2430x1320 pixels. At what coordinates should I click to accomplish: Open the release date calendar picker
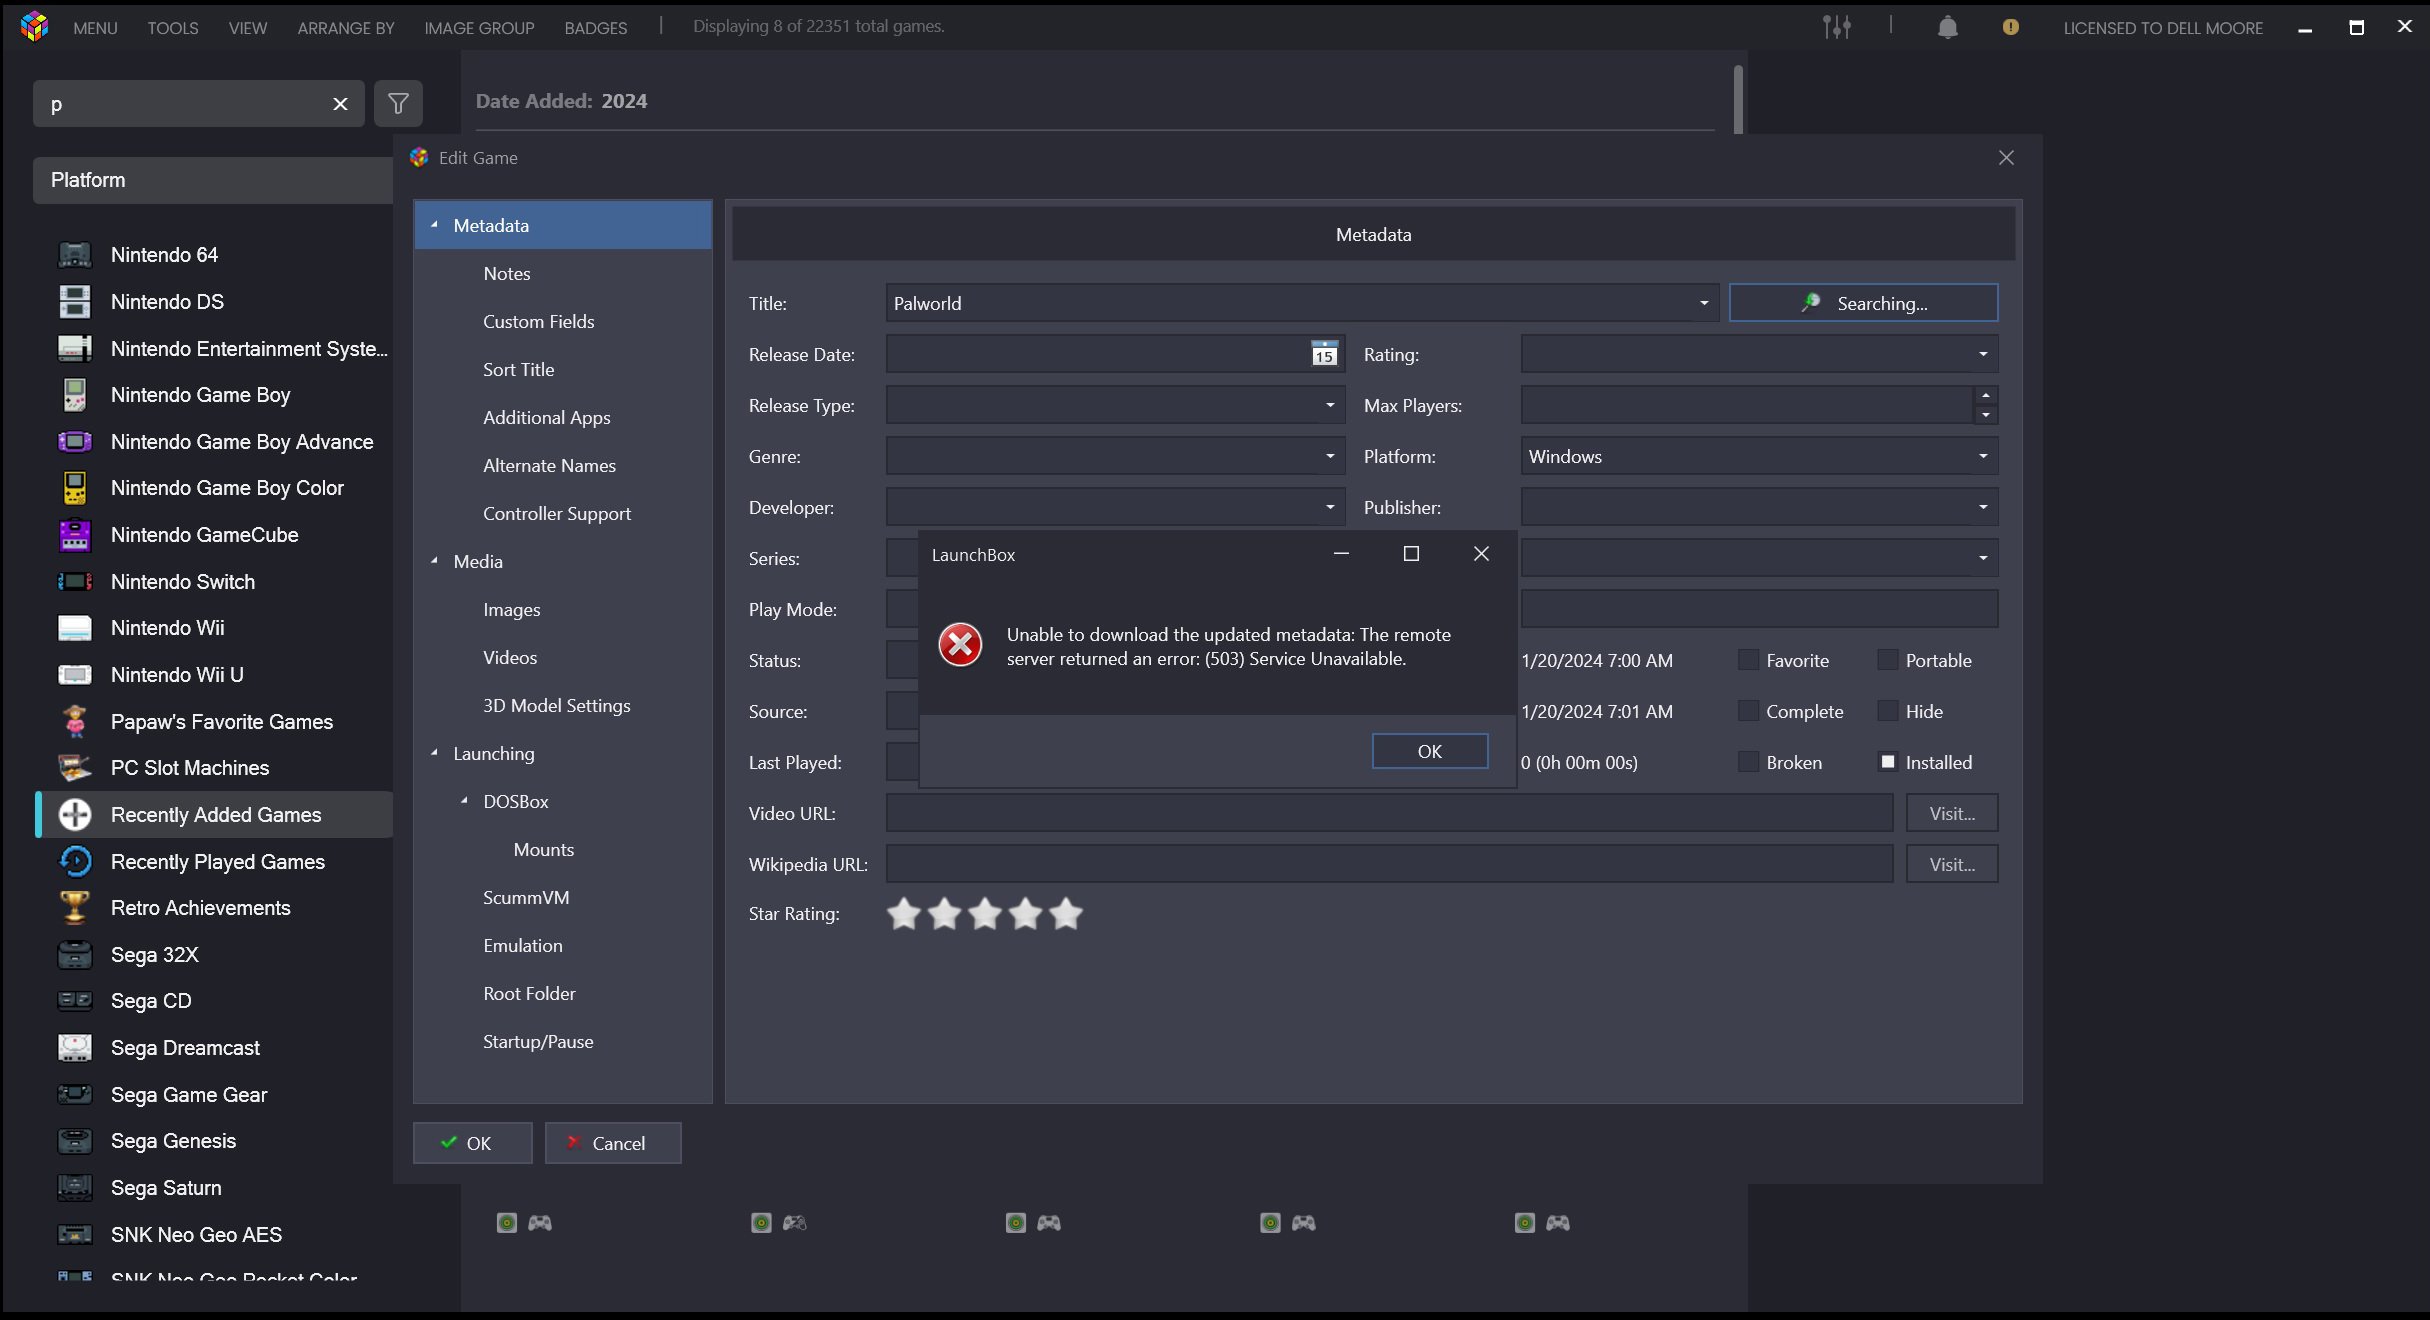tap(1324, 354)
